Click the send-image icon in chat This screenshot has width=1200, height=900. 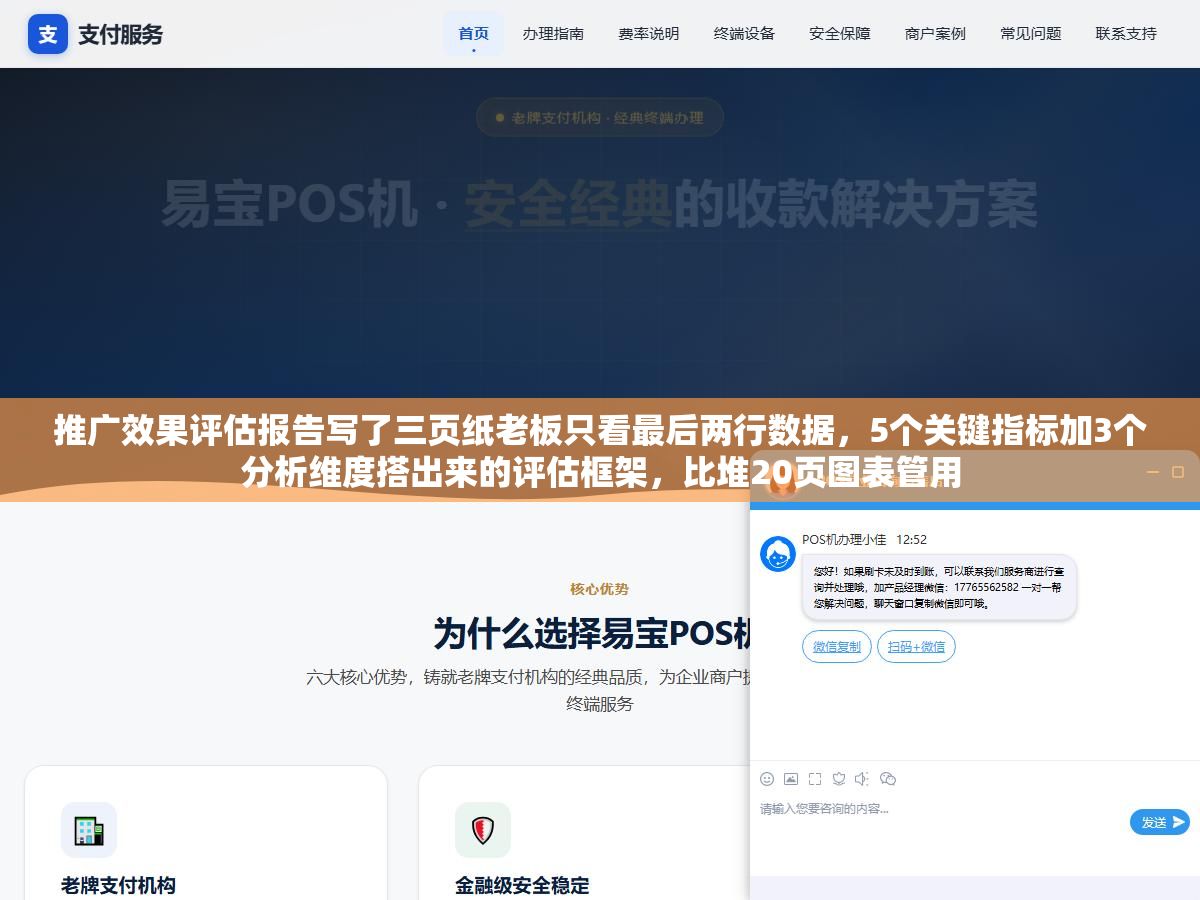pyautogui.click(x=791, y=779)
